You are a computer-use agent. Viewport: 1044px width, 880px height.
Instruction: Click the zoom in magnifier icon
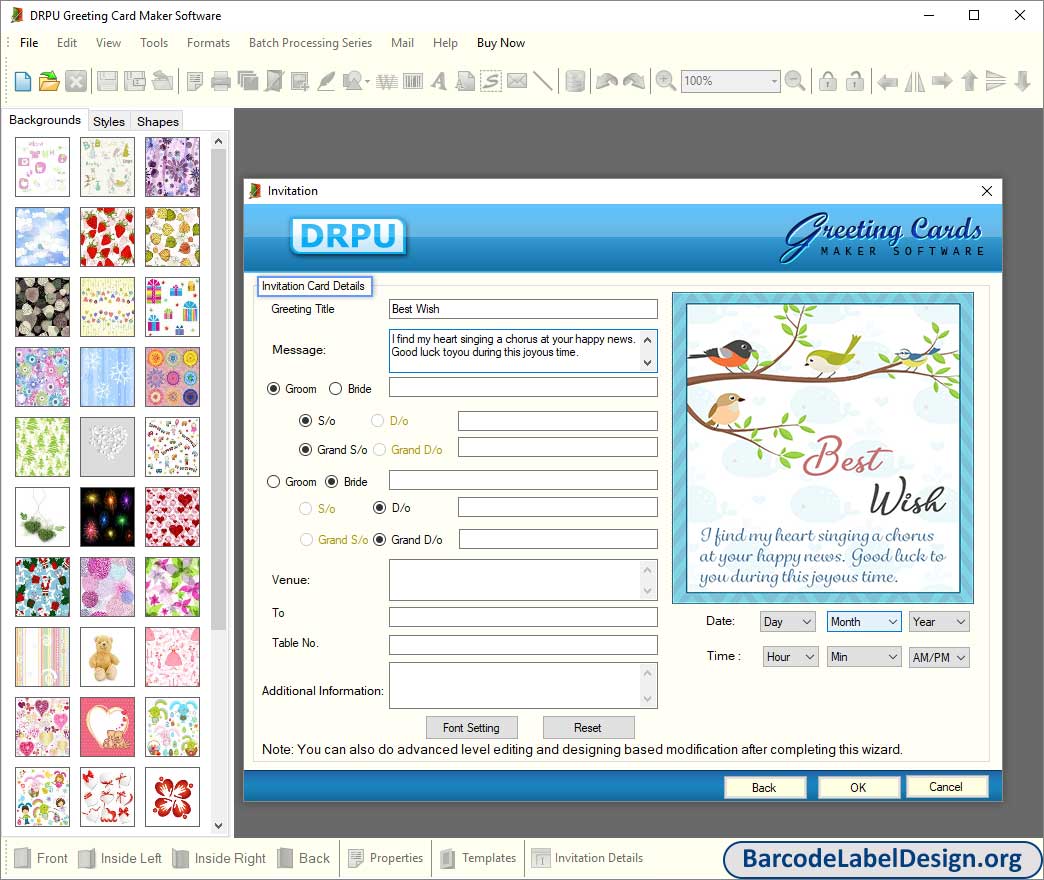665,81
